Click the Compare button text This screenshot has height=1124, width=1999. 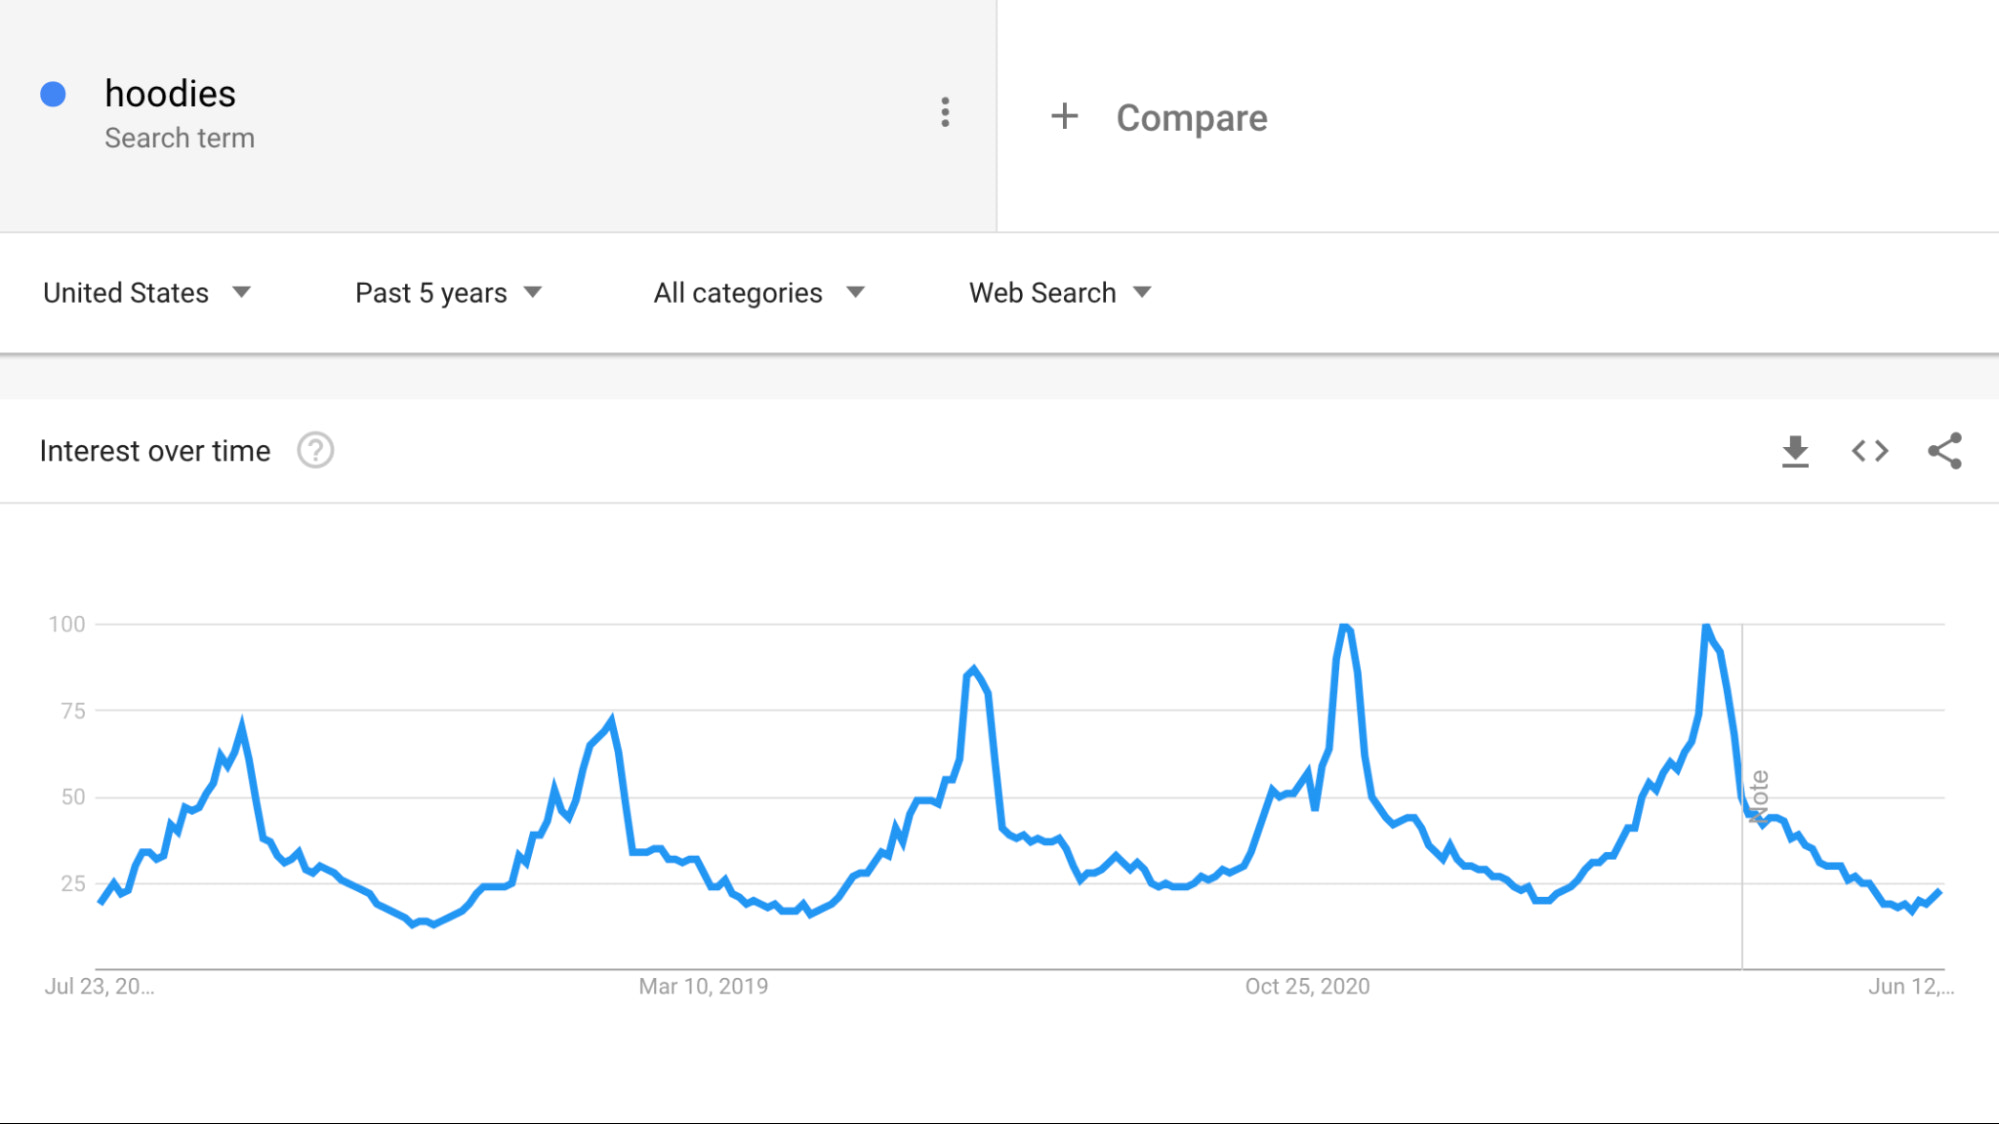(1191, 118)
